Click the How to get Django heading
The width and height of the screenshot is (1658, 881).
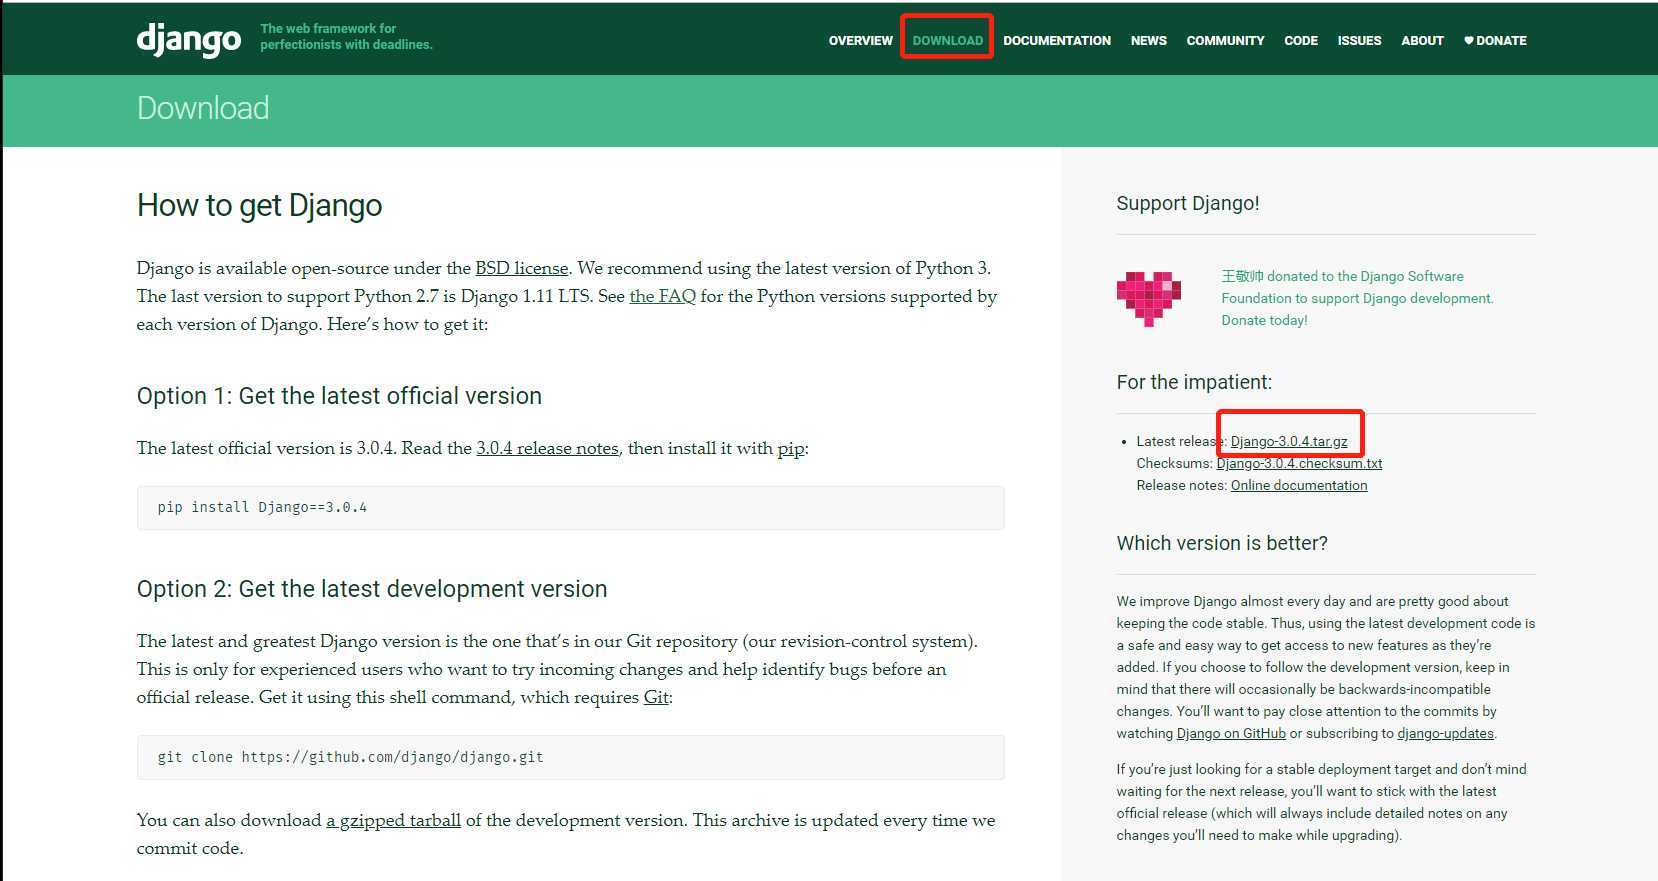coord(259,205)
